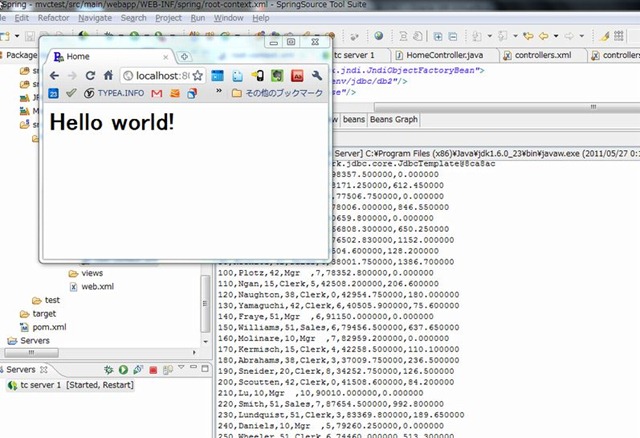Select tc server 1 in Servers view
This screenshot has height=438, width=640.
coord(60,385)
